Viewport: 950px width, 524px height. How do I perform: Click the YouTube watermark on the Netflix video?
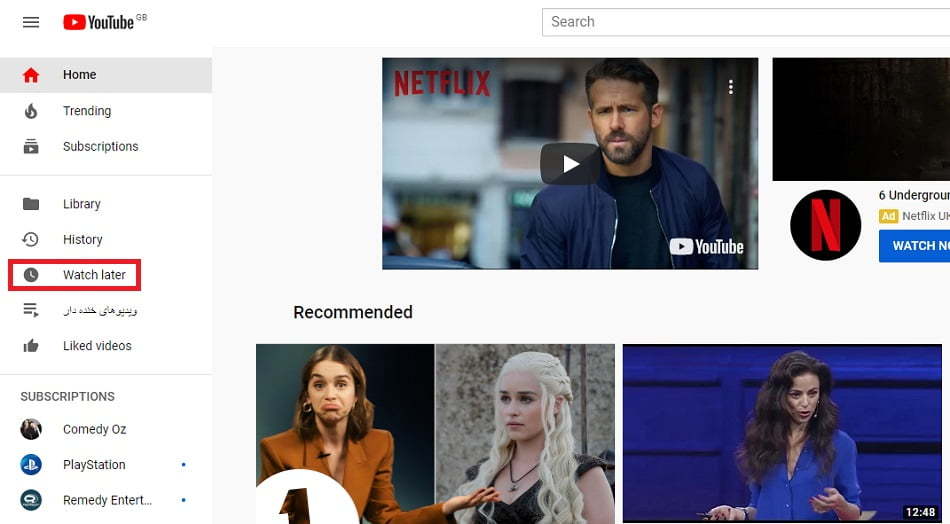(706, 247)
